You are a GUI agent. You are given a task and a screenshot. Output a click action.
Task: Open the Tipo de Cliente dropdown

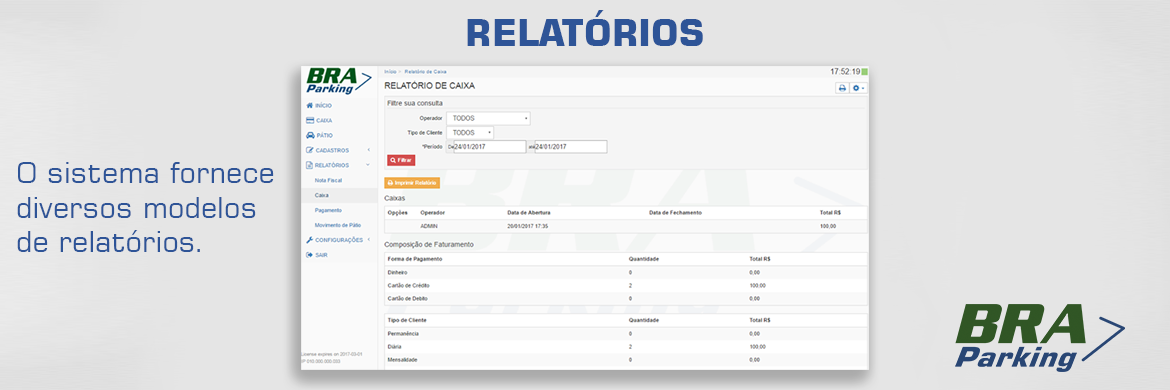[470, 133]
